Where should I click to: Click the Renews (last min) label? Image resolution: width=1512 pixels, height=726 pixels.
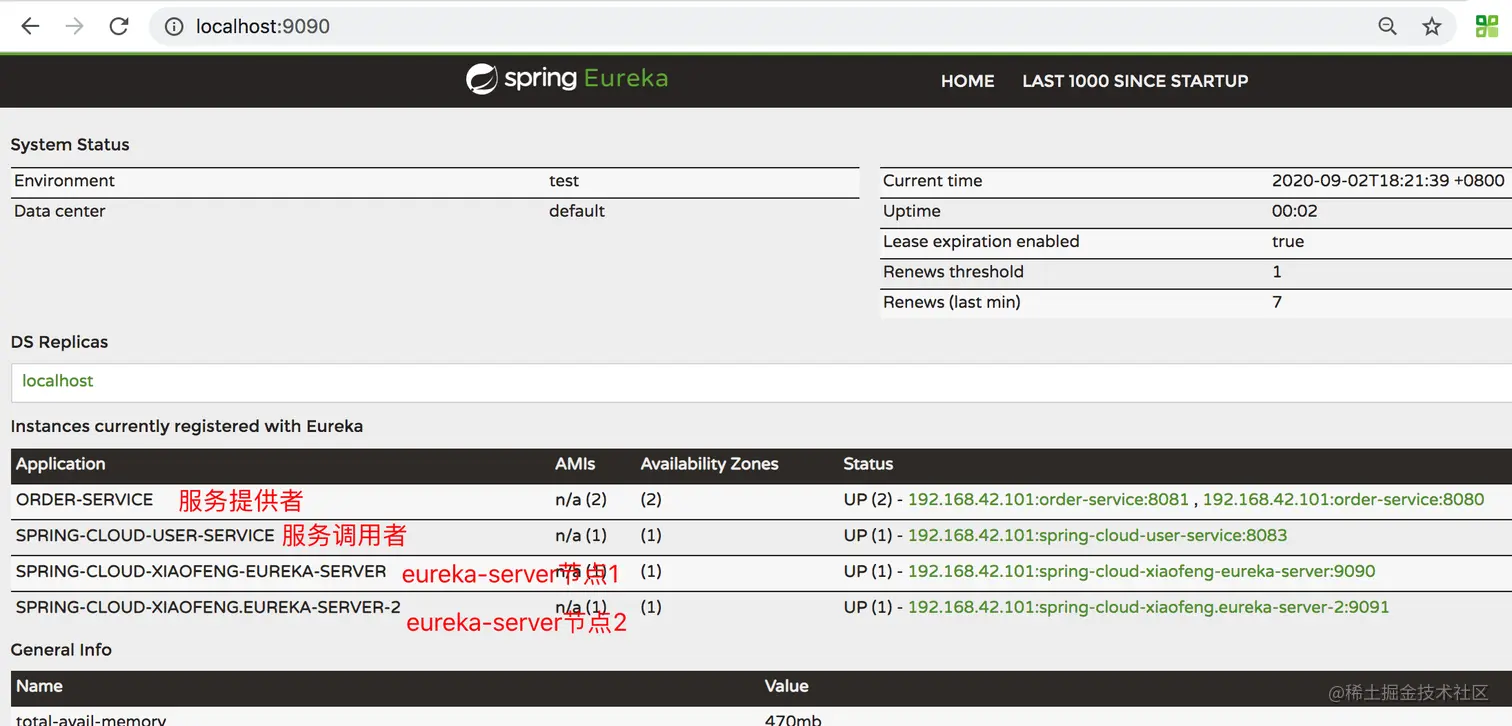[x=951, y=302]
